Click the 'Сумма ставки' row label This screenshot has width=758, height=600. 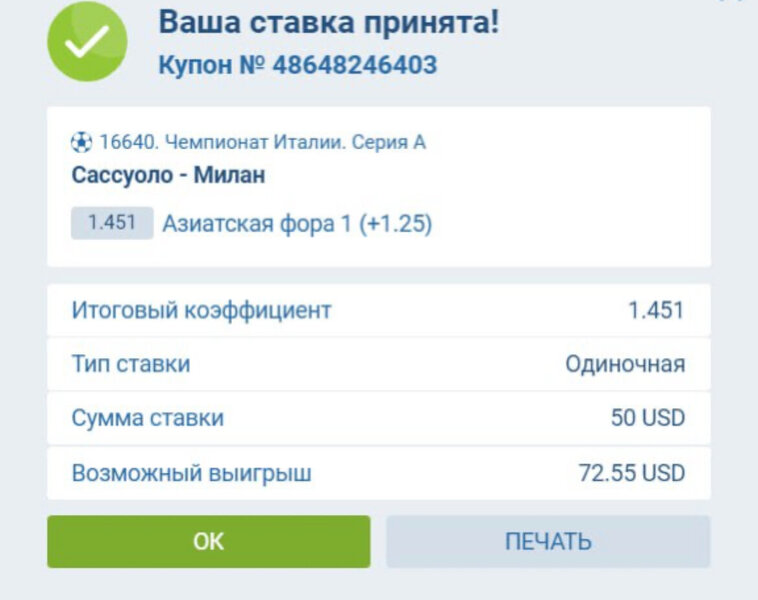coord(148,418)
